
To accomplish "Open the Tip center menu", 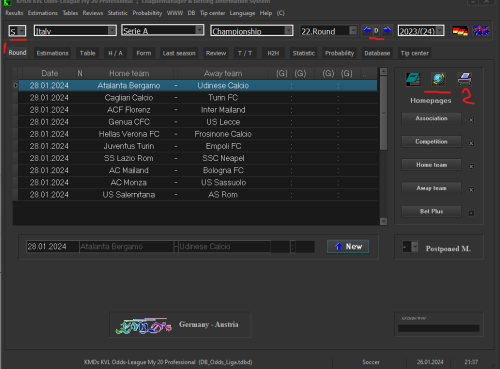I will coord(212,13).
